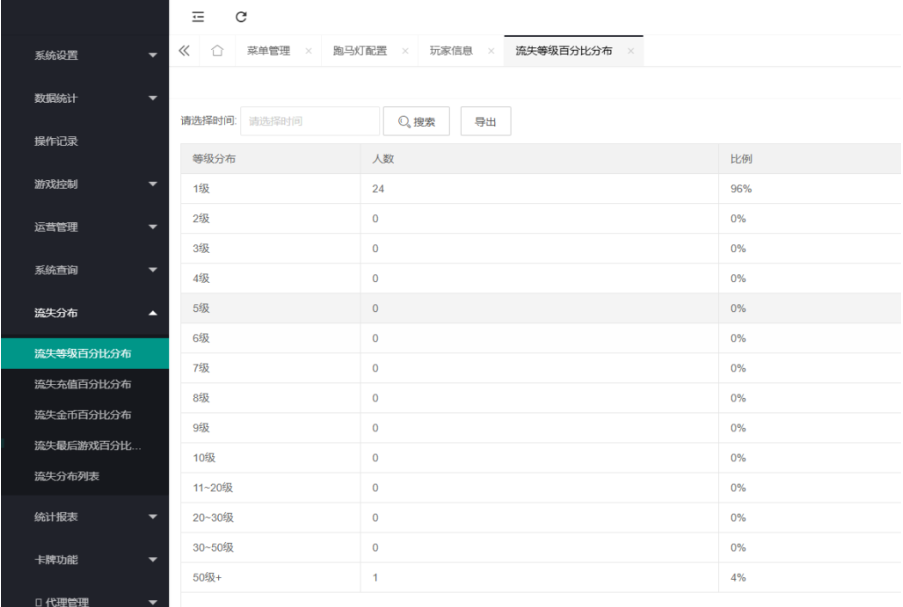The height and width of the screenshot is (607, 903).
Task: Open 操作记录 in sidebar
Action: pos(56,141)
